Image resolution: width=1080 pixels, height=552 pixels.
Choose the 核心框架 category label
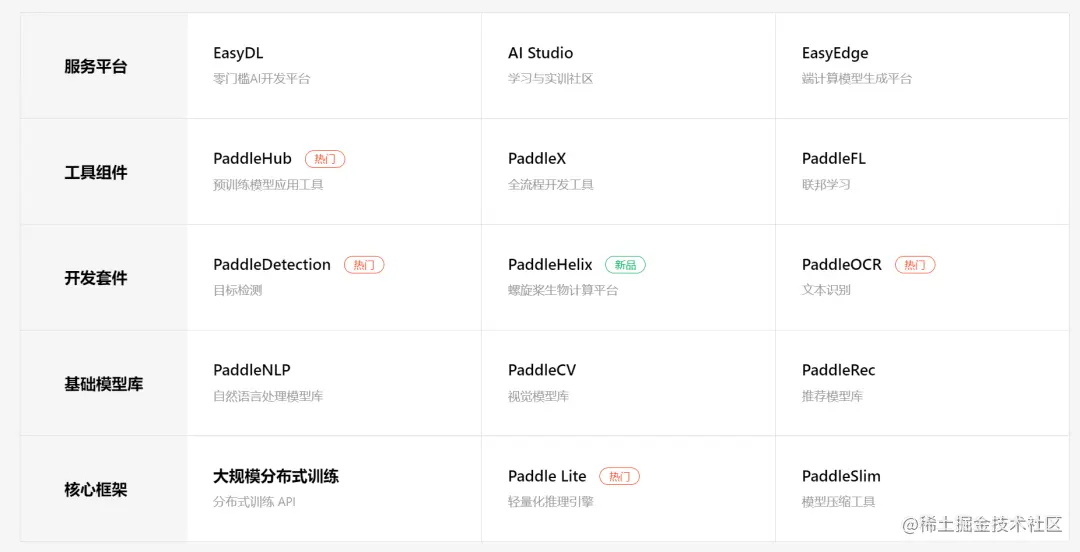[x=96, y=490]
